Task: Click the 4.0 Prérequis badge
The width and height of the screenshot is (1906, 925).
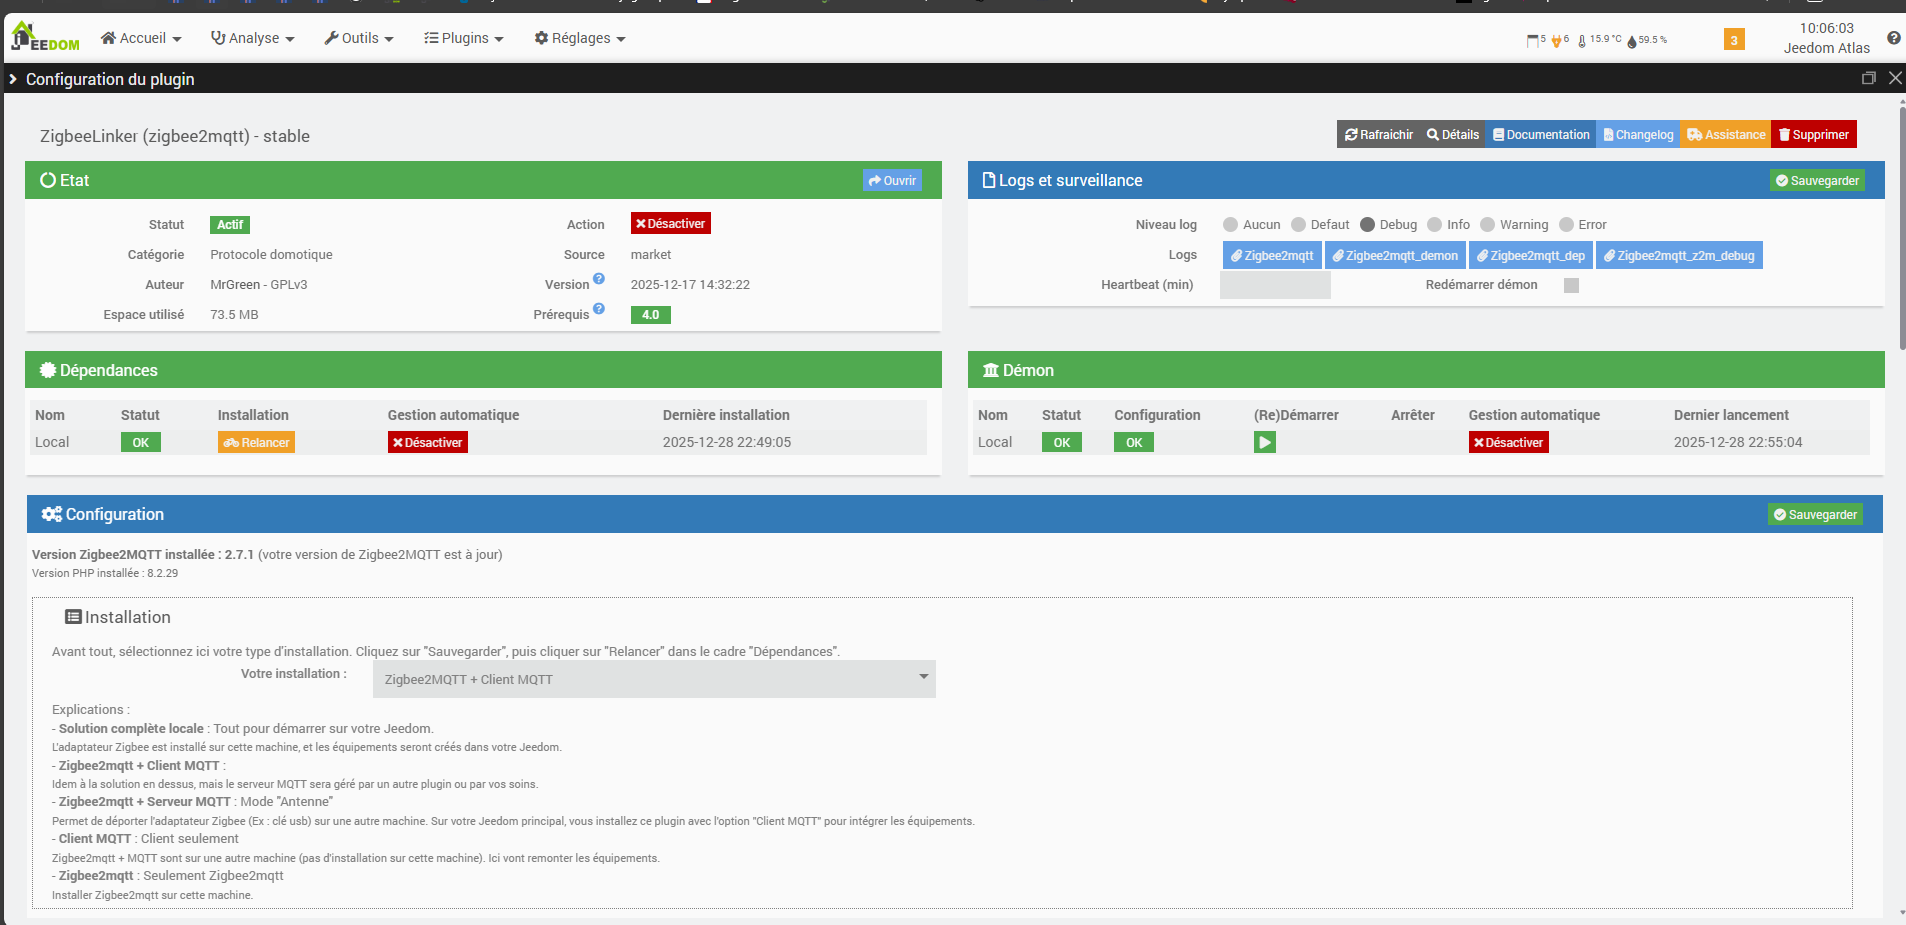Action: [651, 315]
